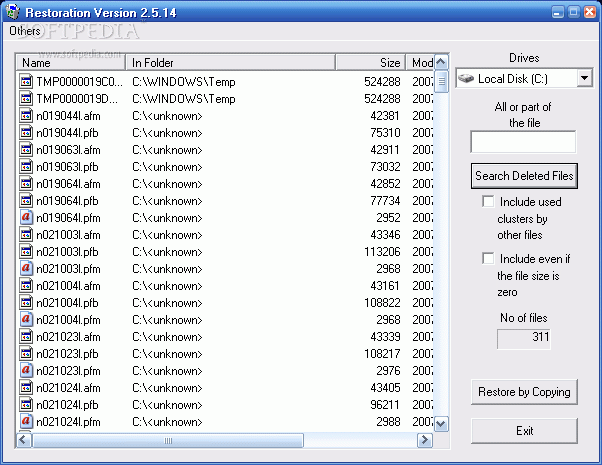
Task: Sort list by Size column header
Action: click(370, 63)
